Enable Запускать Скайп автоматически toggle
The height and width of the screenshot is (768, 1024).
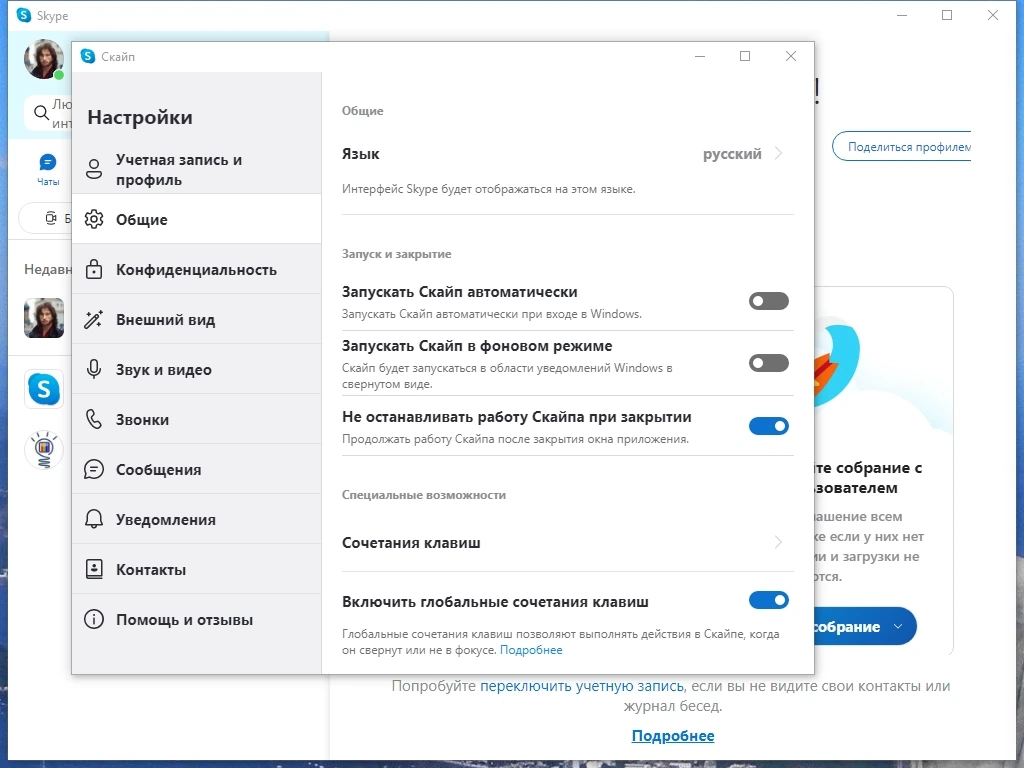coord(769,301)
